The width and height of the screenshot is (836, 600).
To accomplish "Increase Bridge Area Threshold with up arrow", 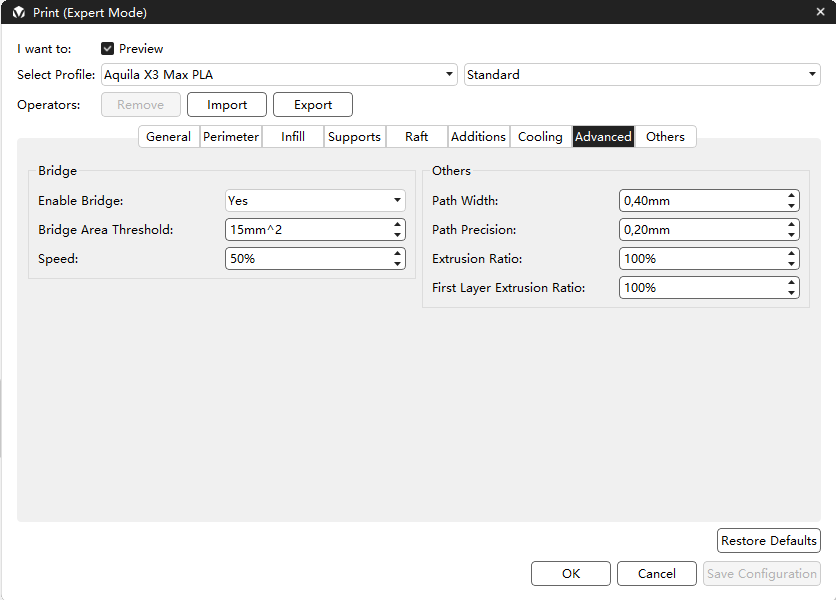I will point(397,224).
